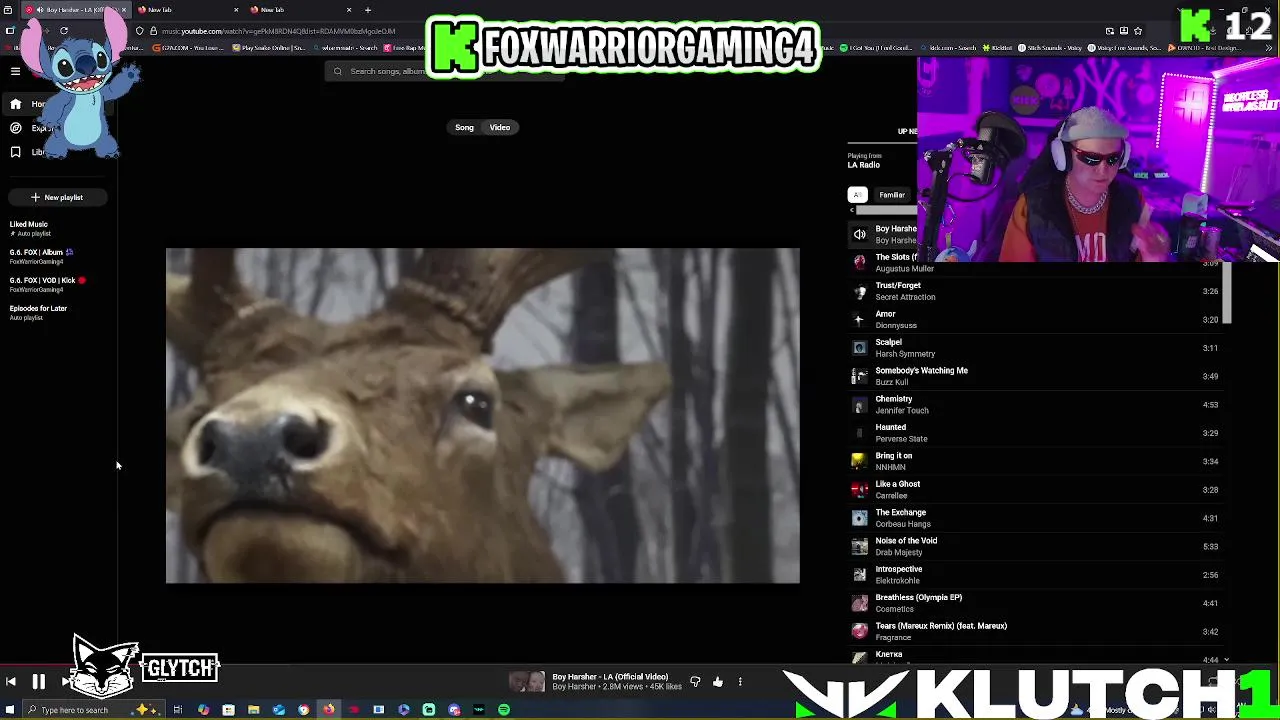1280x720 pixels.
Task: Open the GTA.COM bookmark
Action: 188,47
